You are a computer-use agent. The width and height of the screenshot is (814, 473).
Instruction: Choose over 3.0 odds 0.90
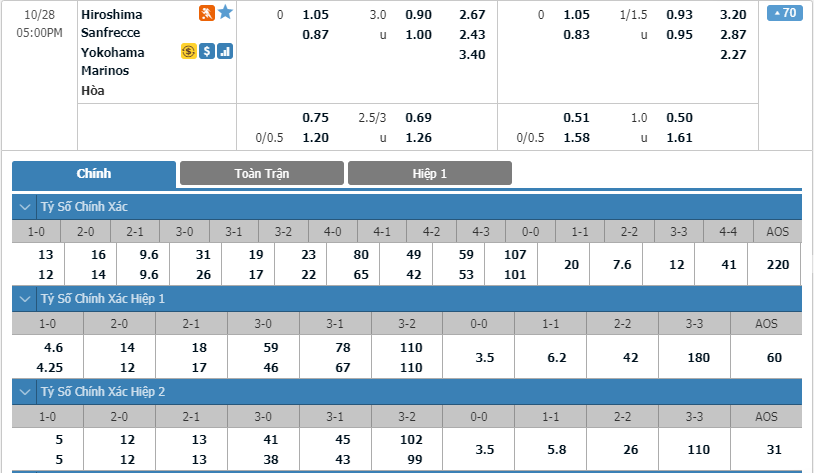[418, 15]
